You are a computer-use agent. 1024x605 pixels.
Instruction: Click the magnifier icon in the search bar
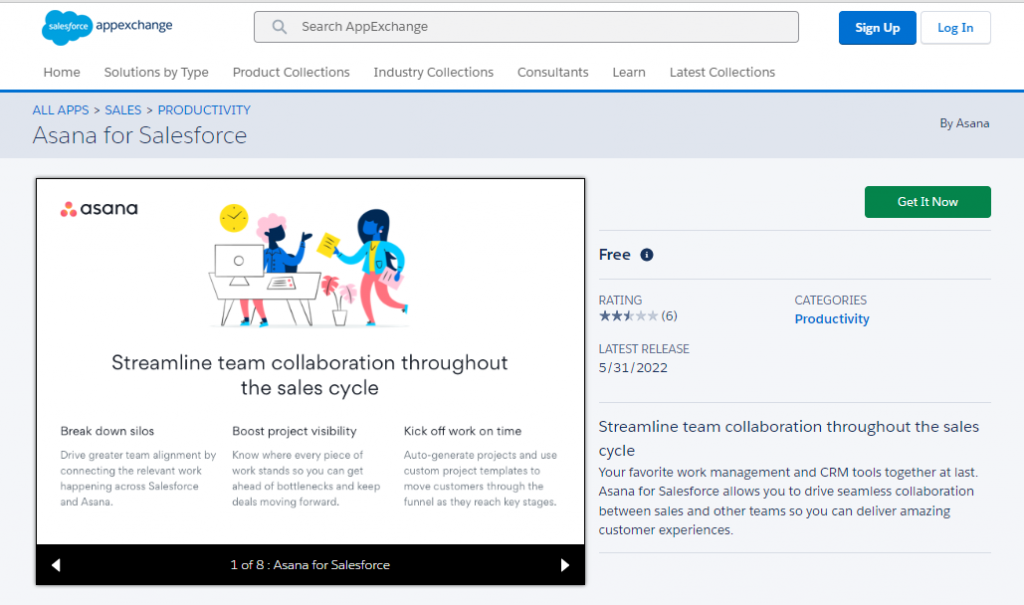278,26
